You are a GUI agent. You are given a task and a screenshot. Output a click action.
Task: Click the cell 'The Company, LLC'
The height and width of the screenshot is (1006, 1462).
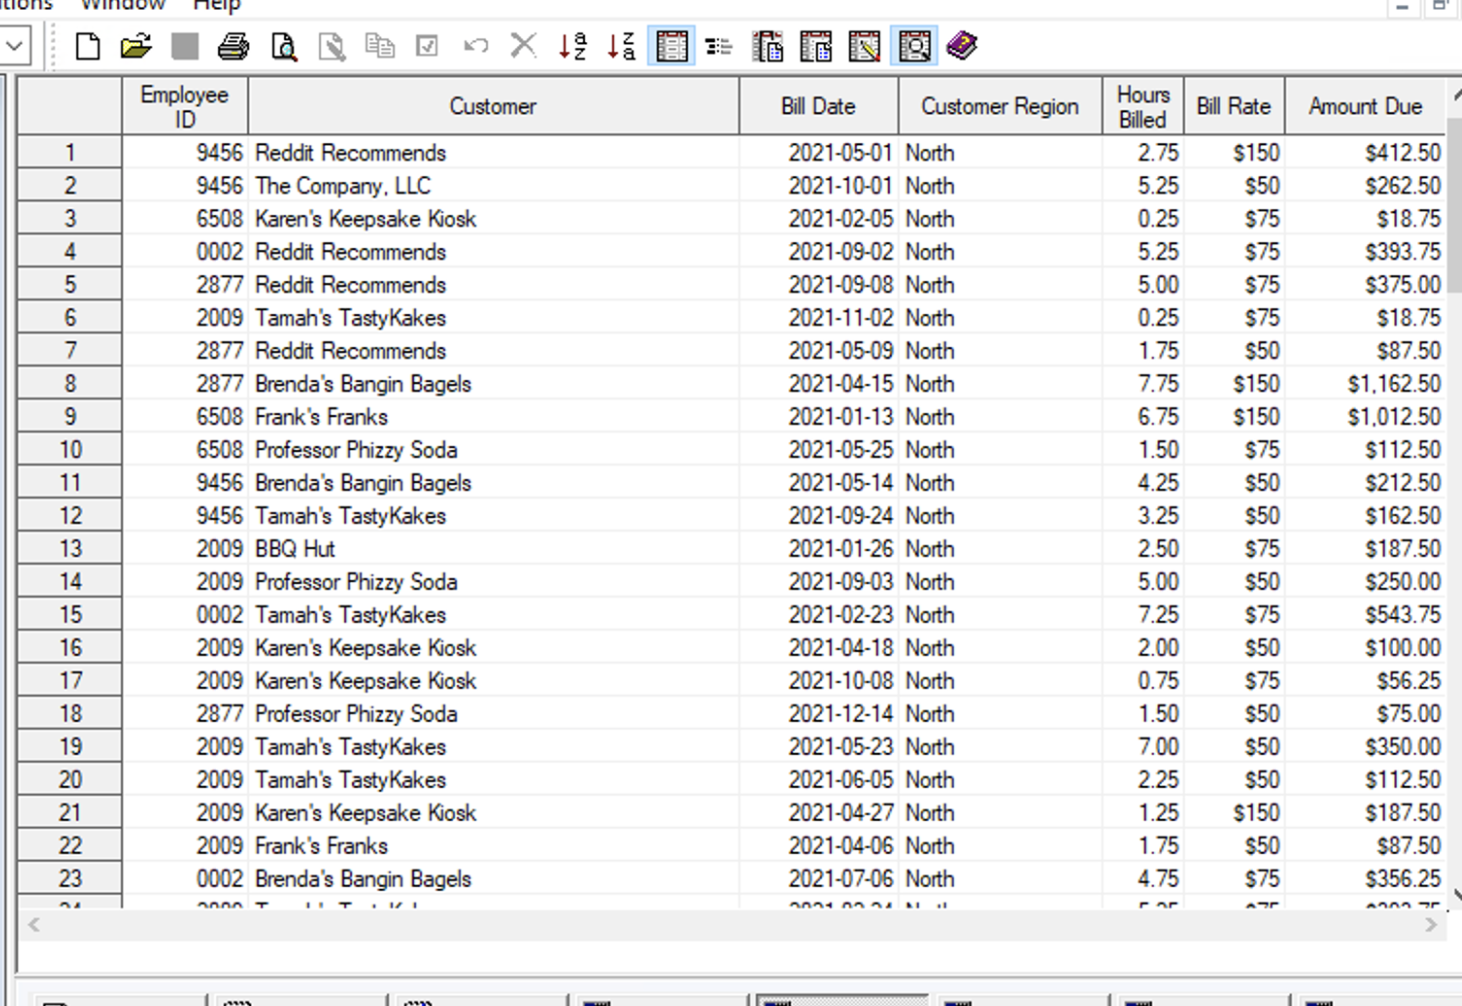(x=493, y=186)
